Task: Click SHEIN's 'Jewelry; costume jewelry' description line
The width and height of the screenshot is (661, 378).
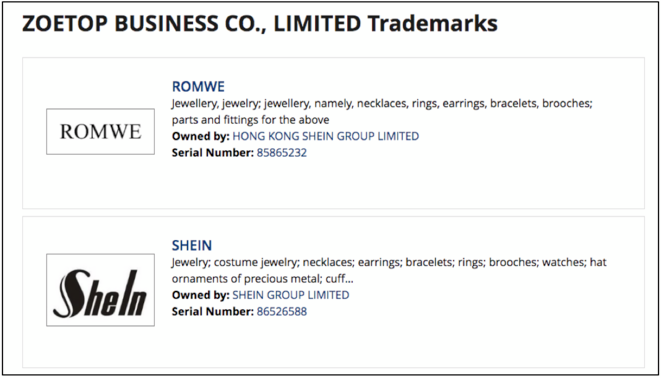Action: (389, 263)
